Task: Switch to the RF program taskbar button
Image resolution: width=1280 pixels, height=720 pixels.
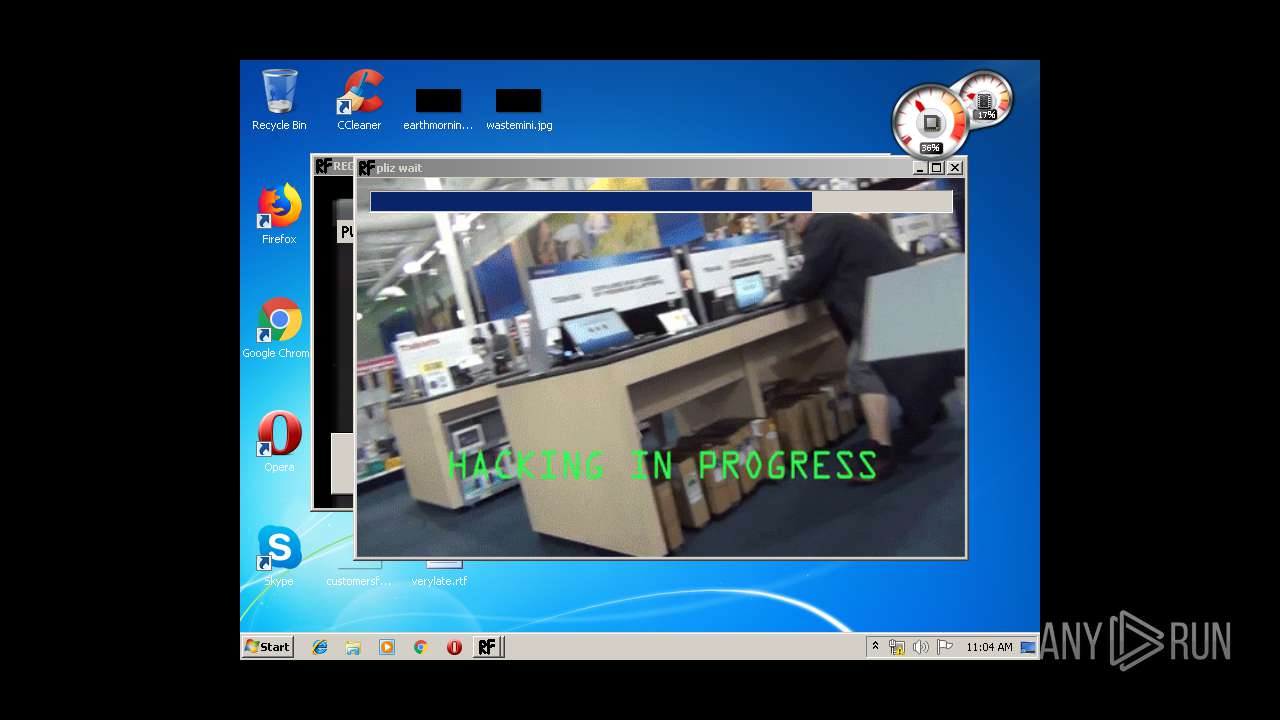Action: coord(487,647)
